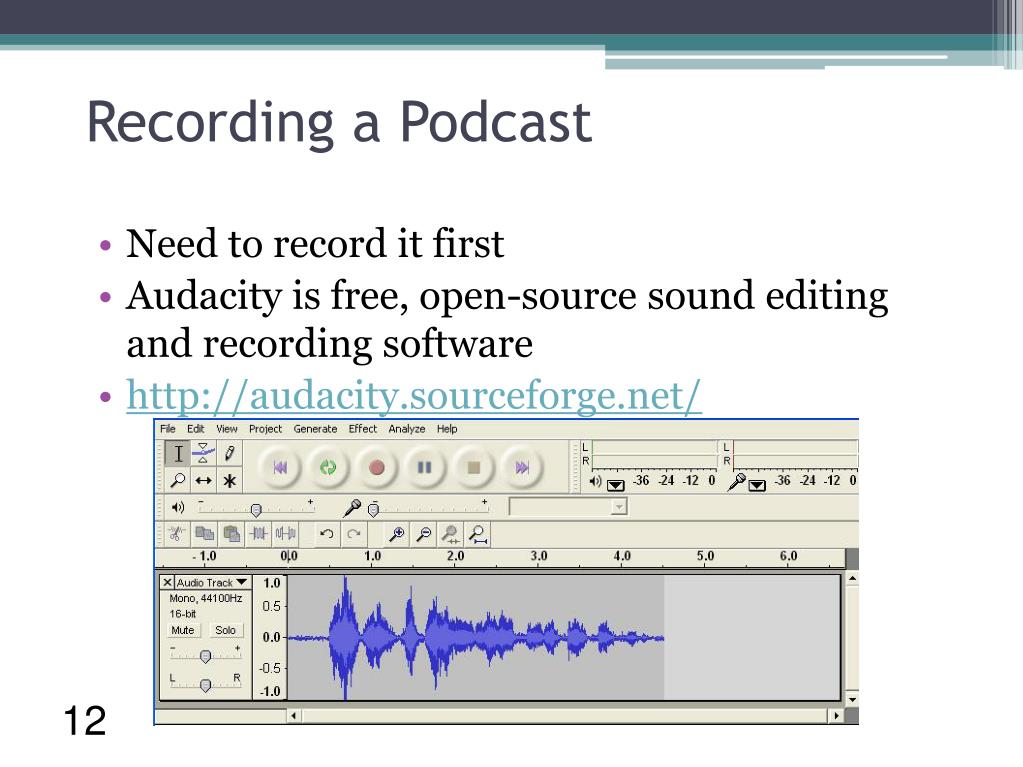Click the slide number 12
The width and height of the screenshot is (1023, 767).
click(85, 721)
